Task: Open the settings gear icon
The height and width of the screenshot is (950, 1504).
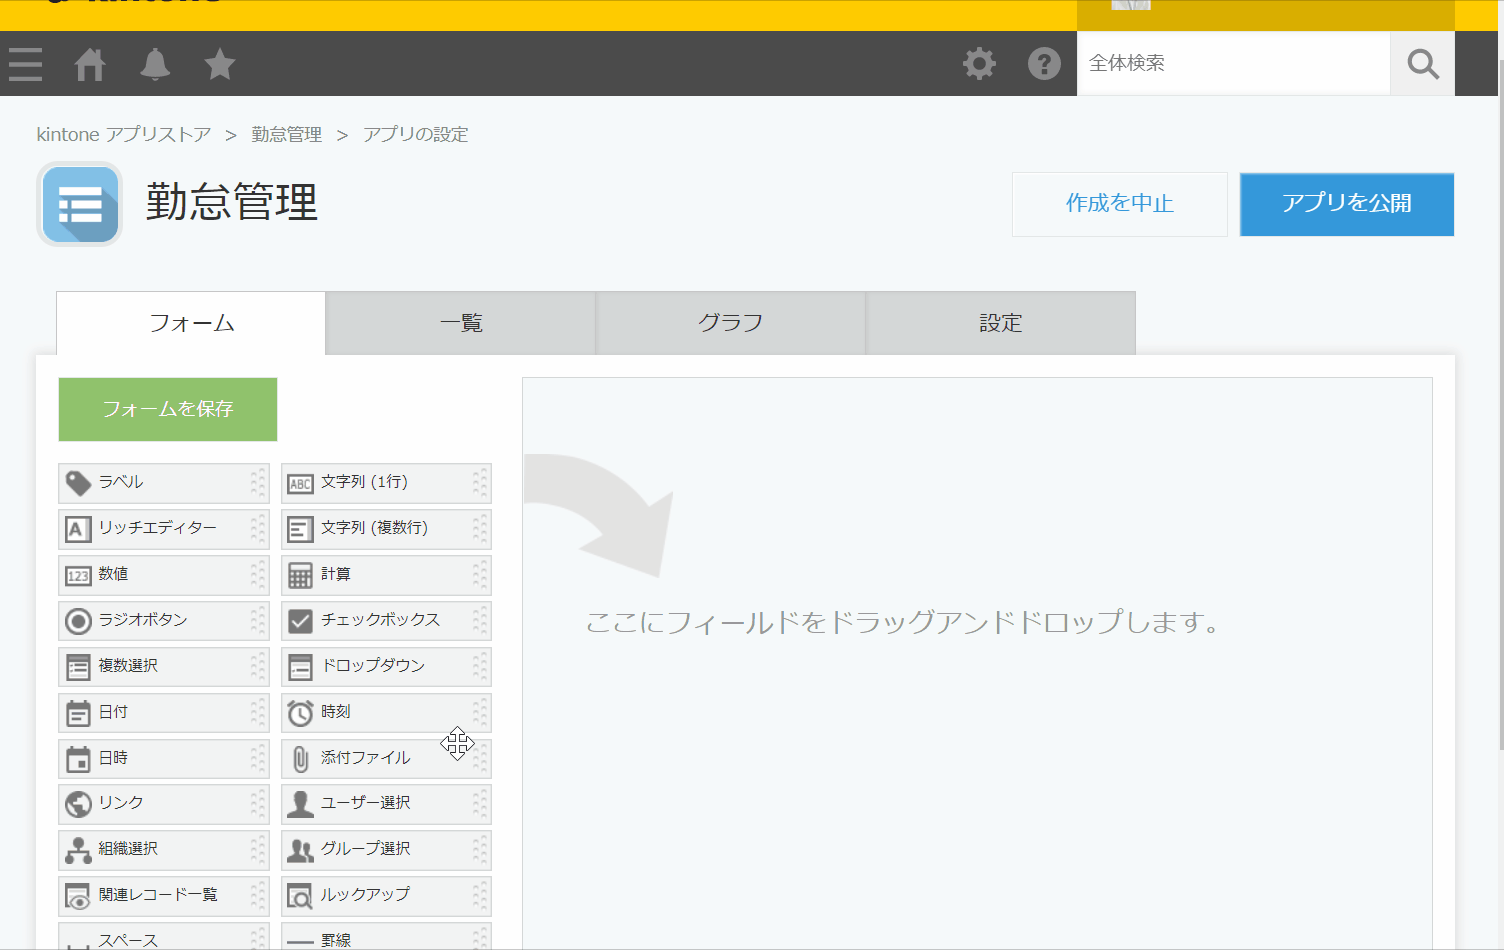Action: pyautogui.click(x=978, y=63)
